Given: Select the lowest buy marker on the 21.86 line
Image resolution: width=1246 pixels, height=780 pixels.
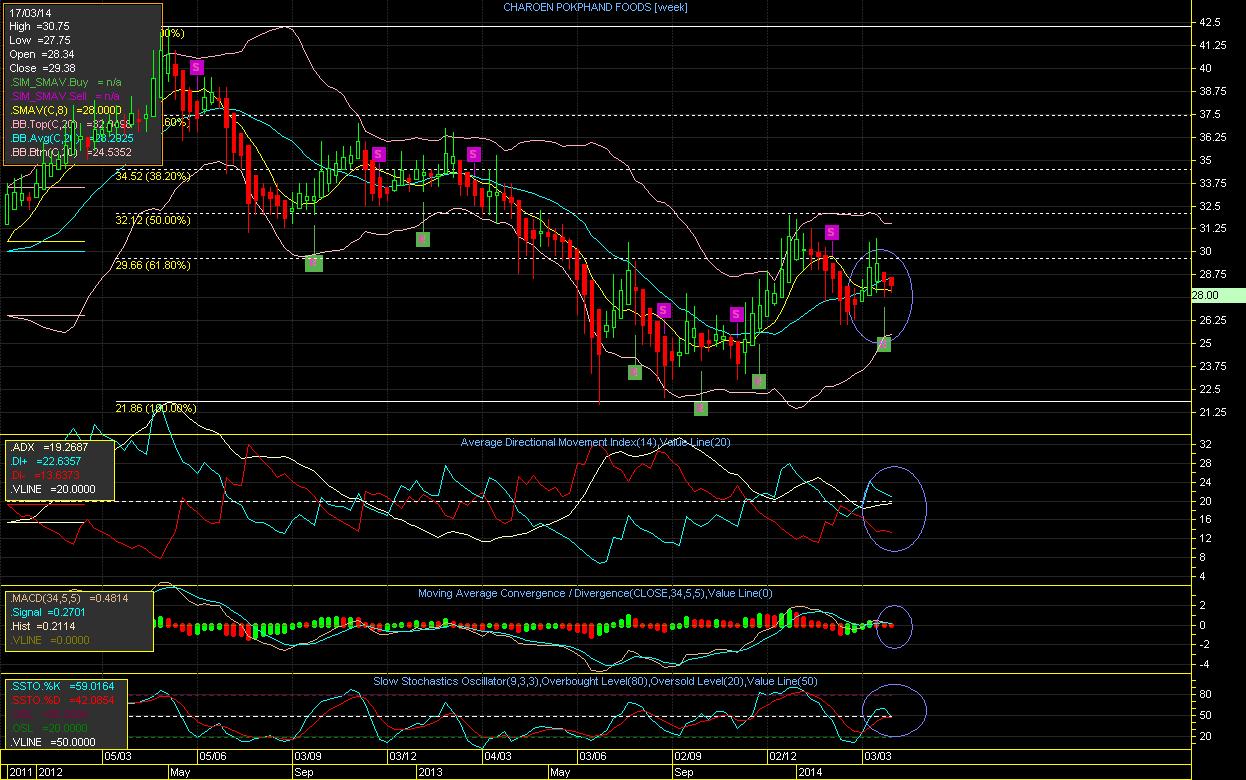Looking at the screenshot, I should (701, 408).
